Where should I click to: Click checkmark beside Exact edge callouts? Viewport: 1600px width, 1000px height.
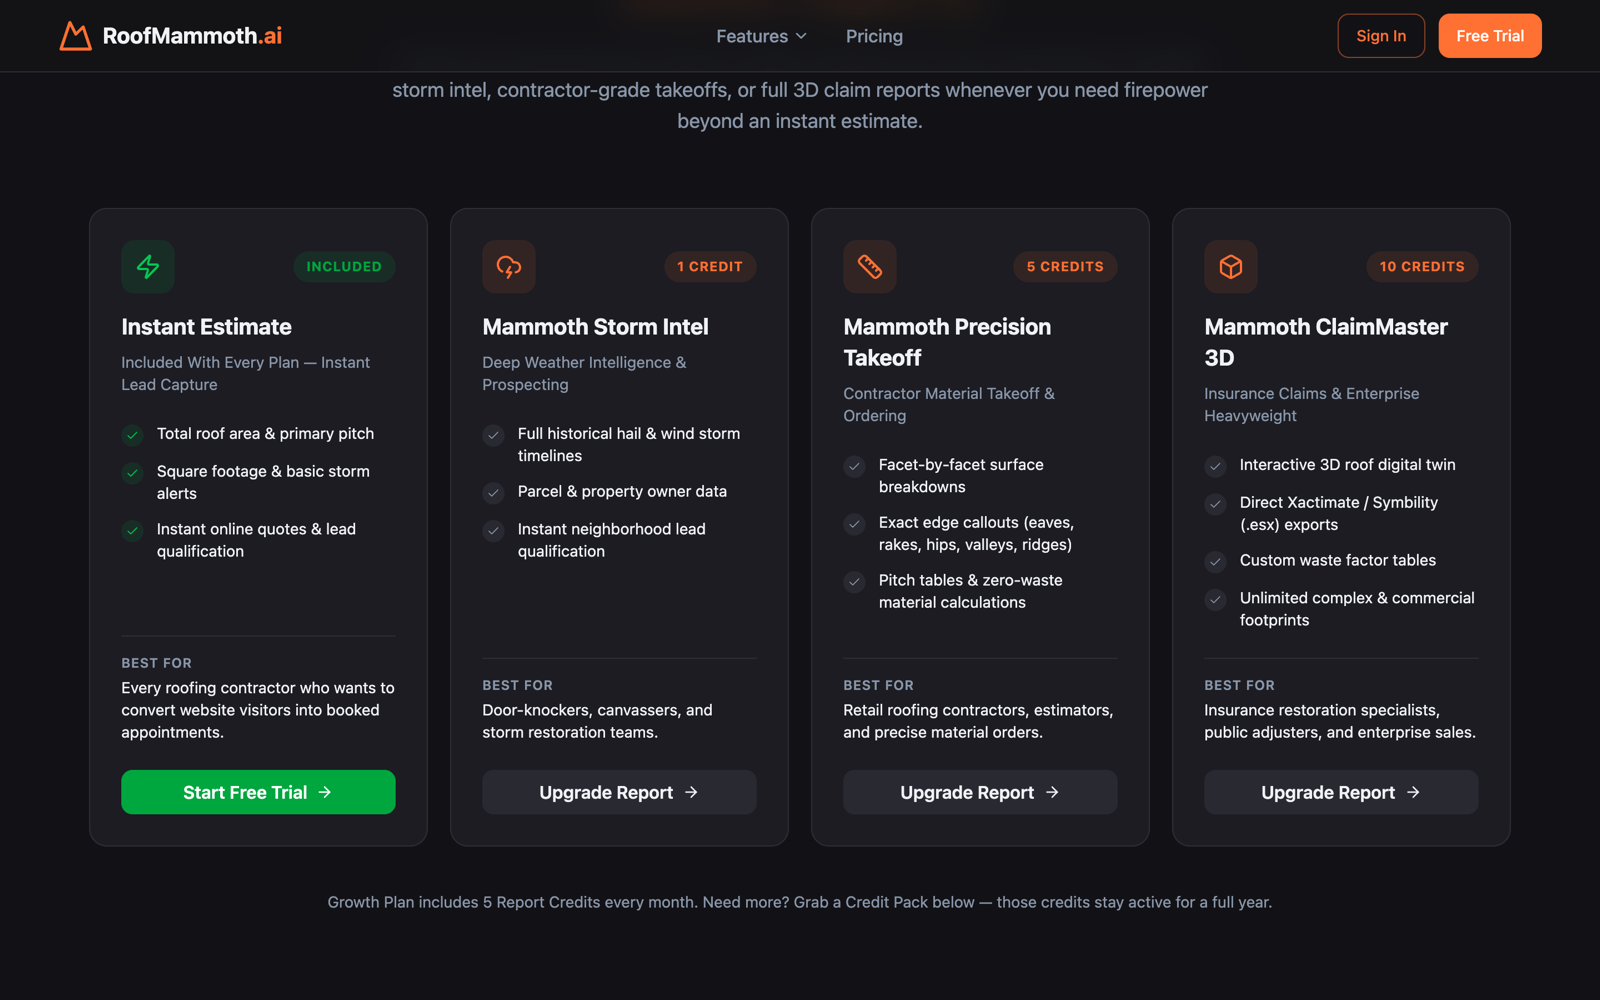[855, 524]
